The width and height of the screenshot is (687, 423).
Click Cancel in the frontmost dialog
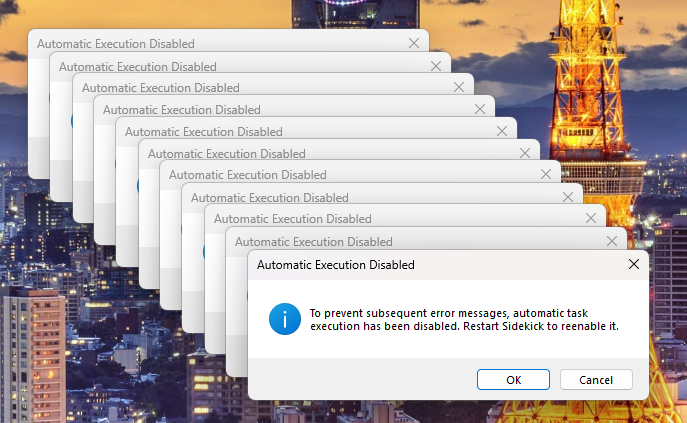coord(596,380)
